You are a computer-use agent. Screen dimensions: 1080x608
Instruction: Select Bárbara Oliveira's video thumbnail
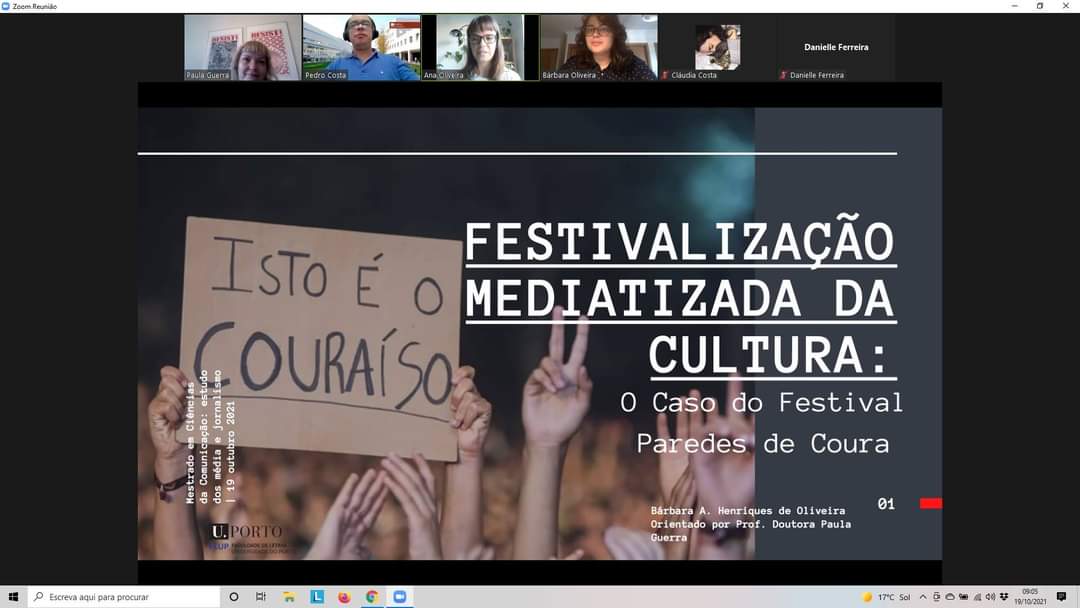point(599,48)
